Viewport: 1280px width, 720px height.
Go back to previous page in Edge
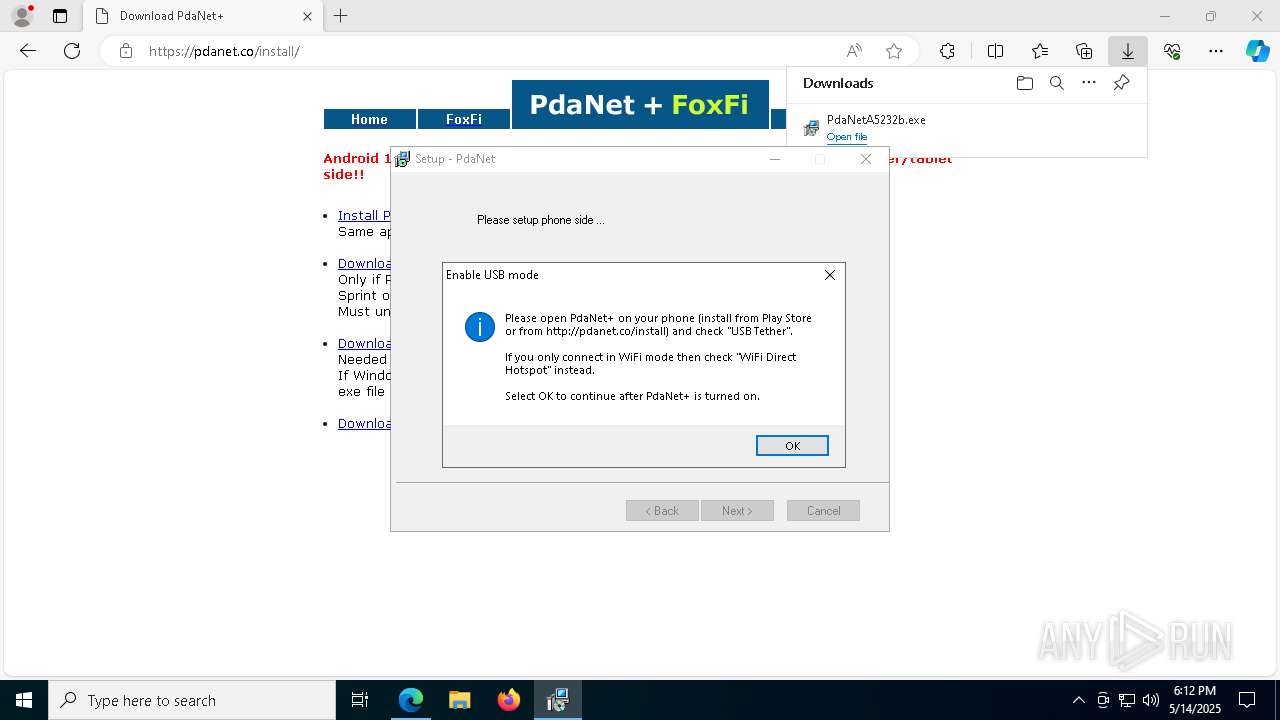coord(28,51)
